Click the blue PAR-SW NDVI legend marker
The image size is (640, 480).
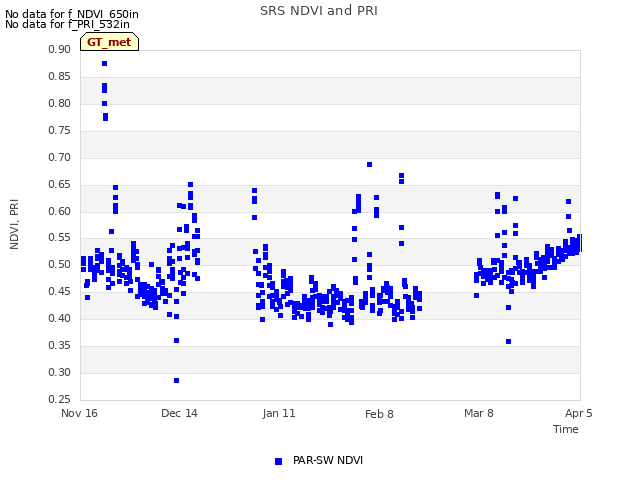(x=278, y=461)
